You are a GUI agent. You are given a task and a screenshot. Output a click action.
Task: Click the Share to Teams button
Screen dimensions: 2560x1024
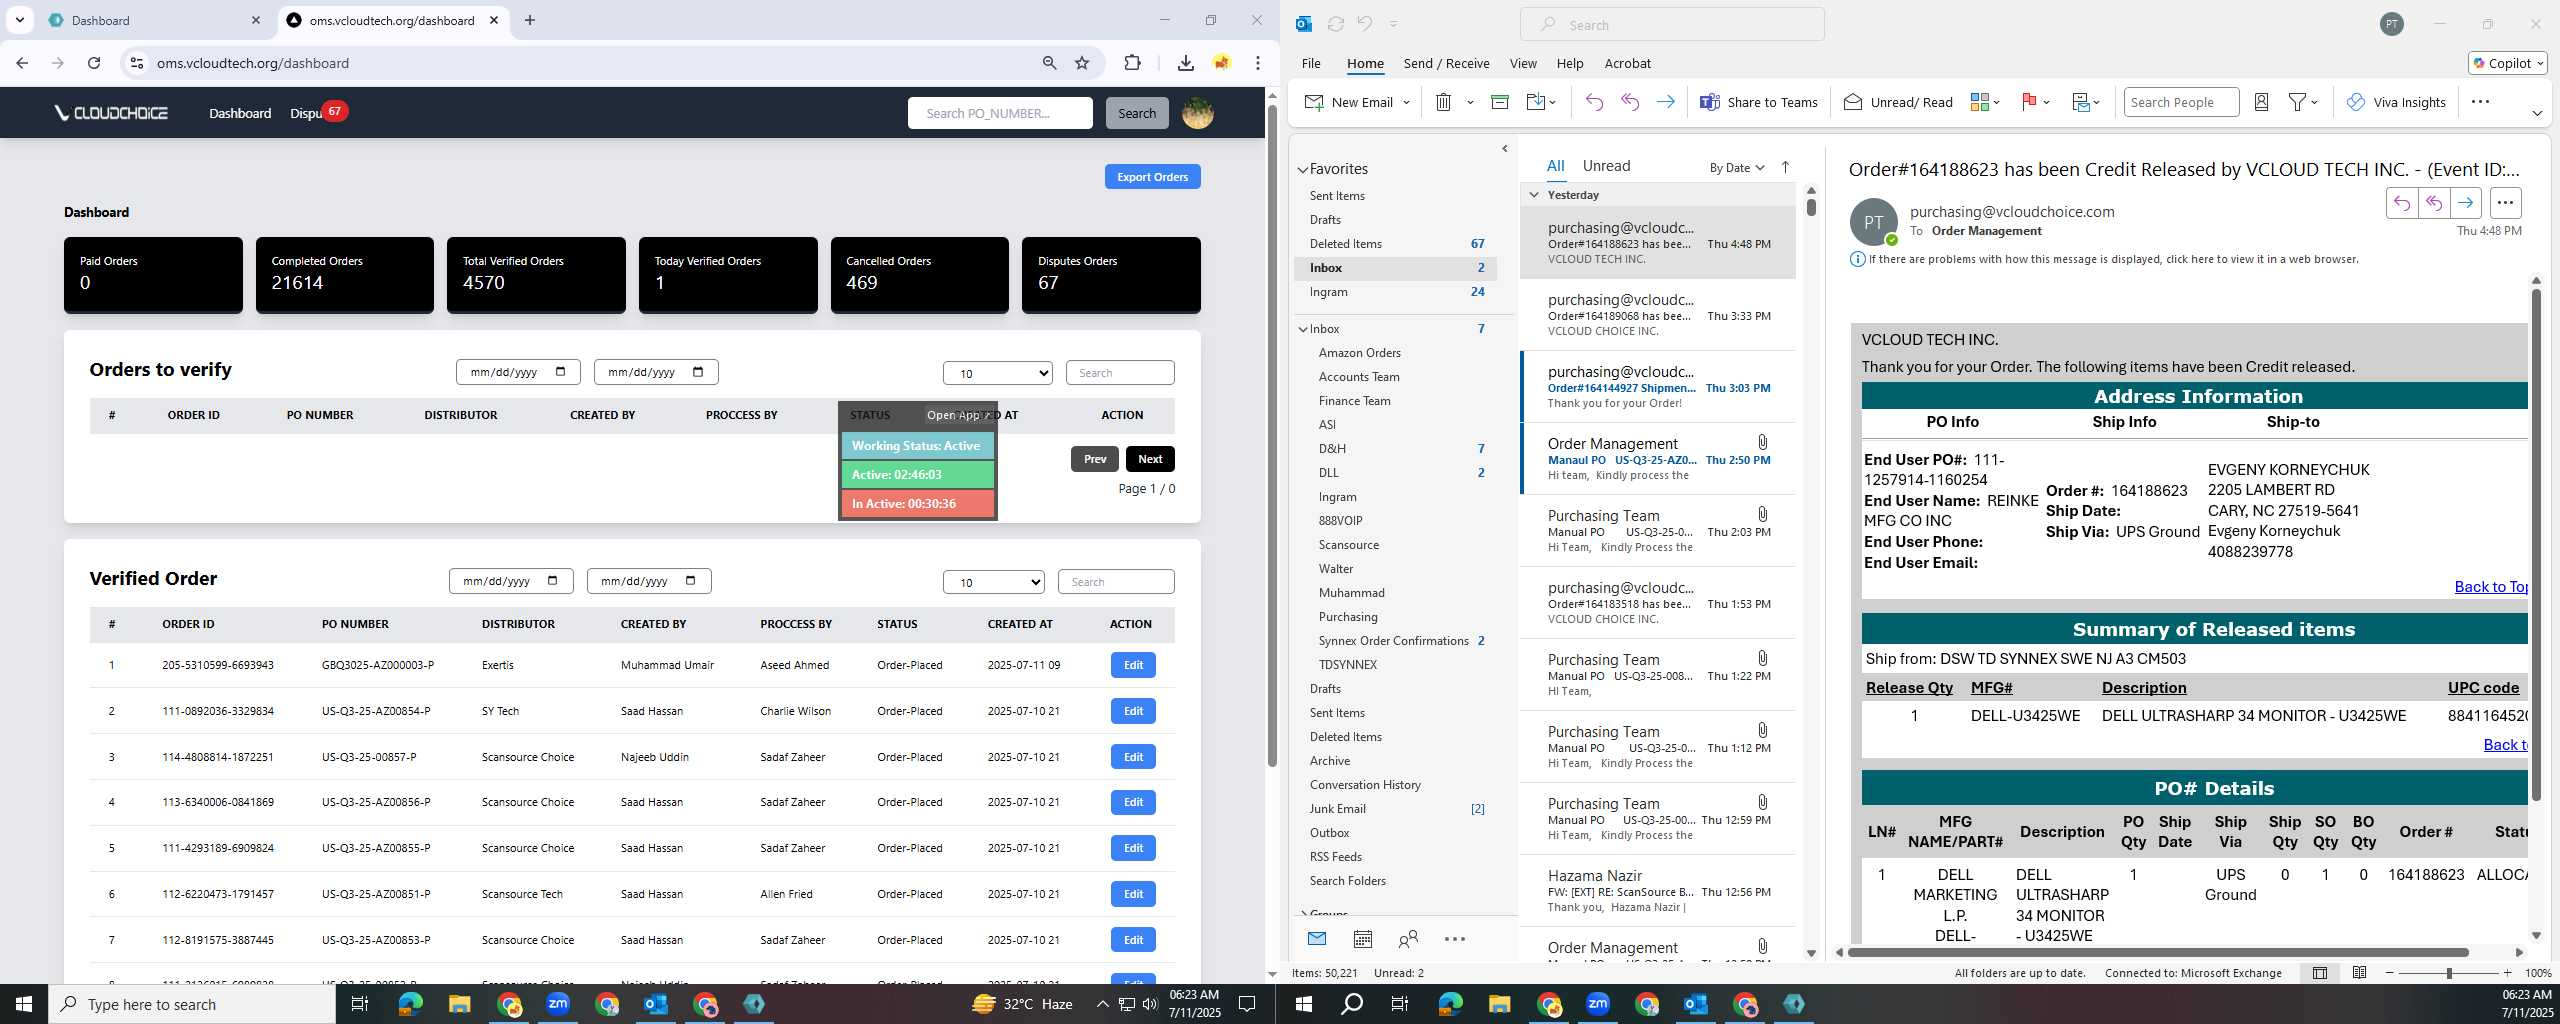click(1759, 102)
